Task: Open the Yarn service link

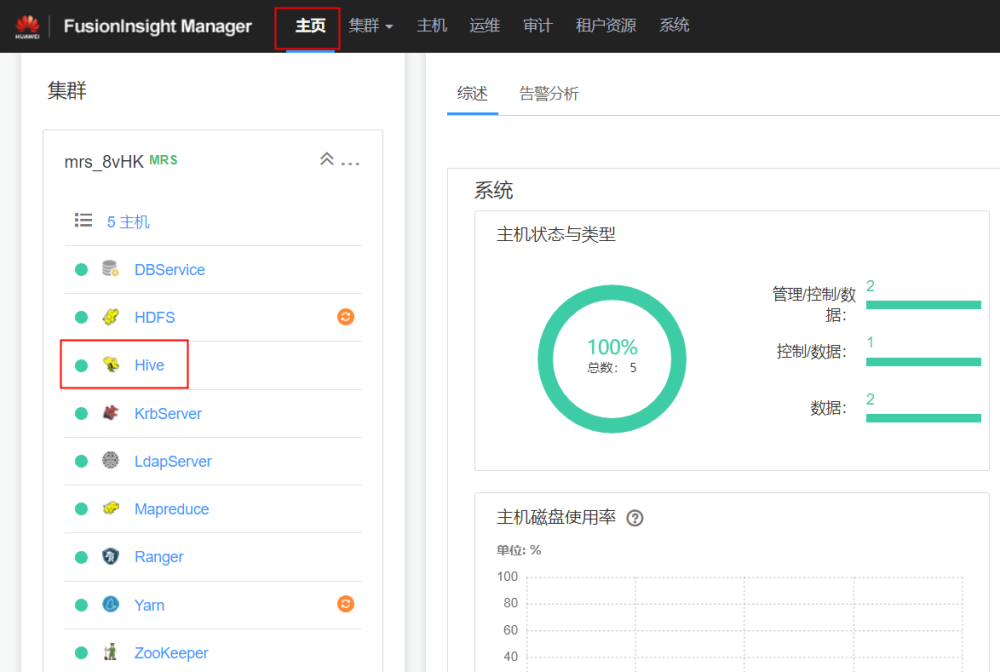Action: [149, 605]
